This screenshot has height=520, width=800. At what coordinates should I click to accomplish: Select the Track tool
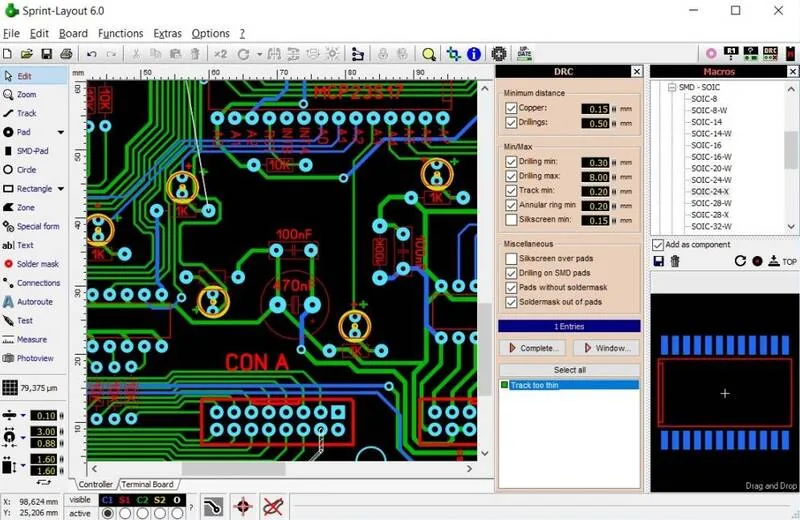[20, 113]
